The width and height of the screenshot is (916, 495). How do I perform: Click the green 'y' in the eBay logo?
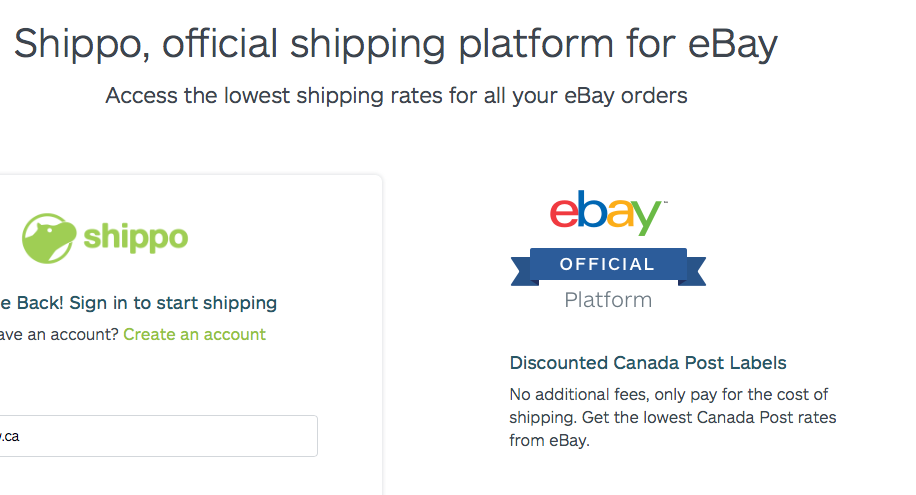(645, 217)
